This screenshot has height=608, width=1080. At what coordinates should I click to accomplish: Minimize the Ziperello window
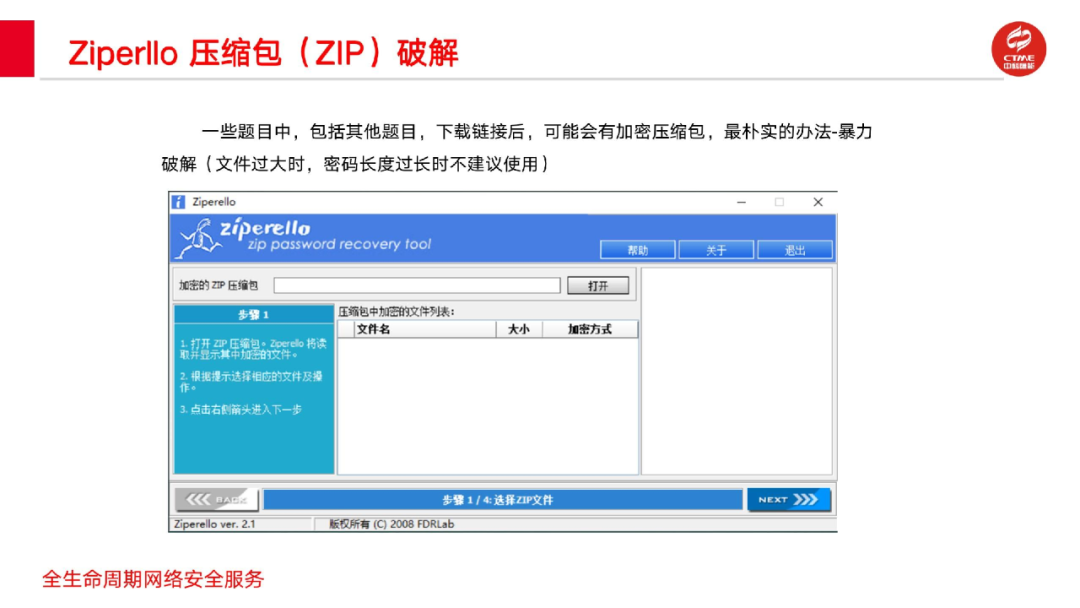click(x=741, y=202)
